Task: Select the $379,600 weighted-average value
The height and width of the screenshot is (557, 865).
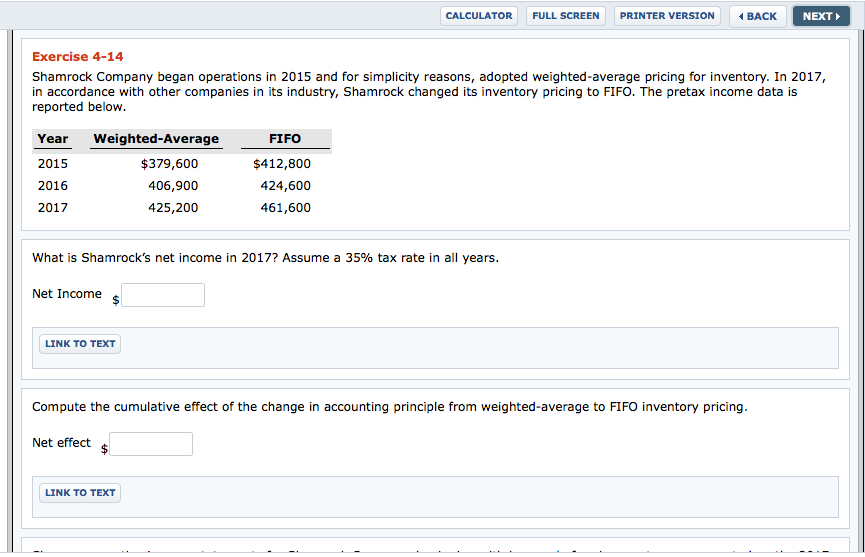Action: tap(169, 164)
